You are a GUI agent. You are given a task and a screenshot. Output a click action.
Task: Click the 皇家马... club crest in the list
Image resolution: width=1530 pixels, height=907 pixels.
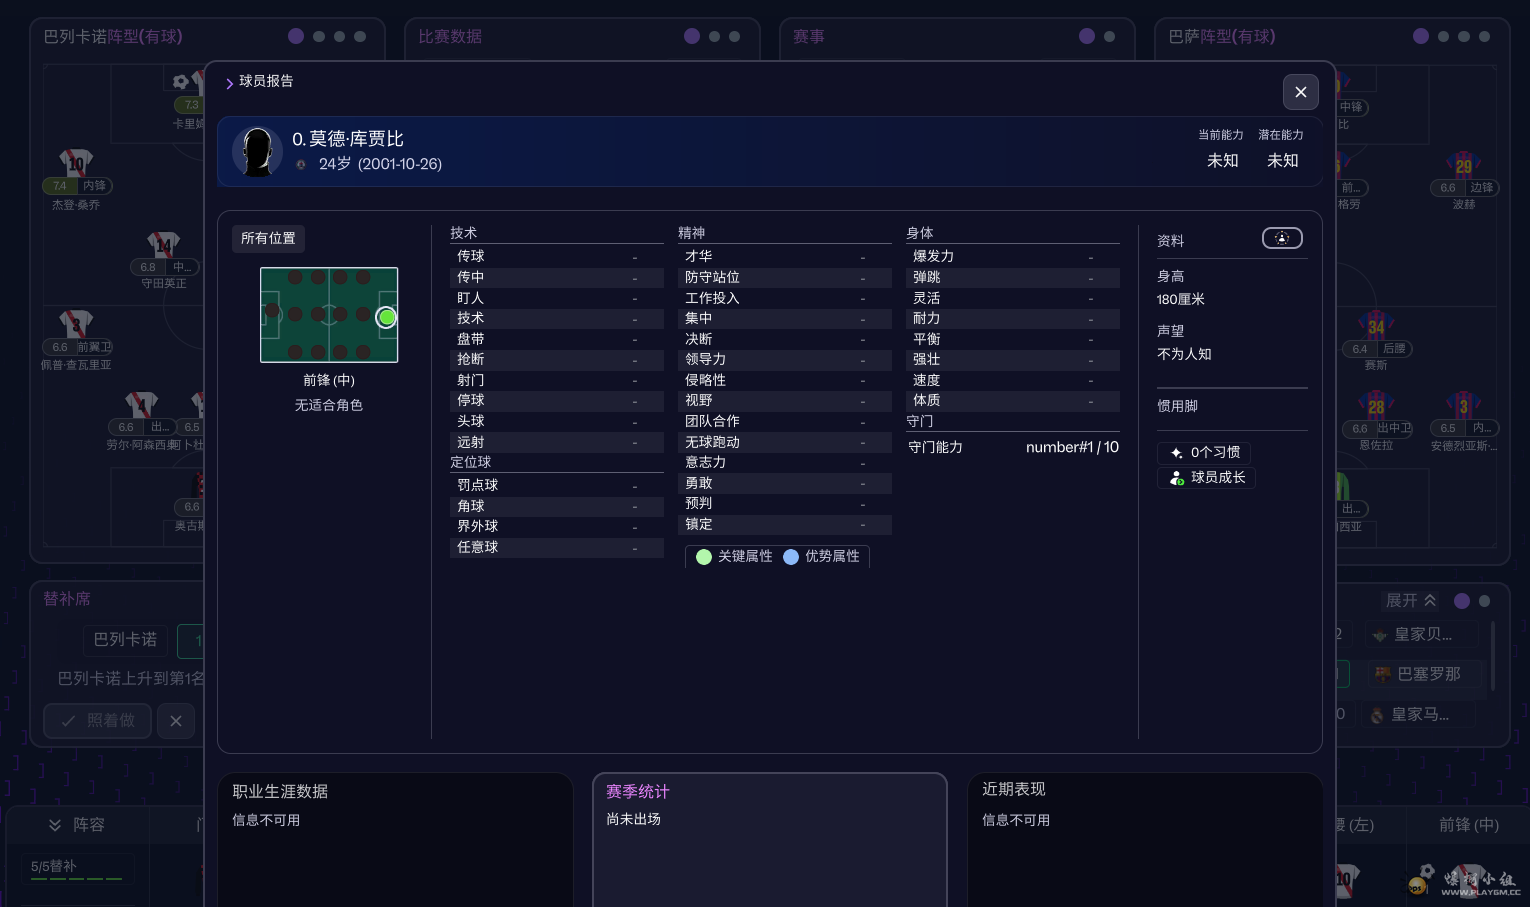click(x=1378, y=715)
